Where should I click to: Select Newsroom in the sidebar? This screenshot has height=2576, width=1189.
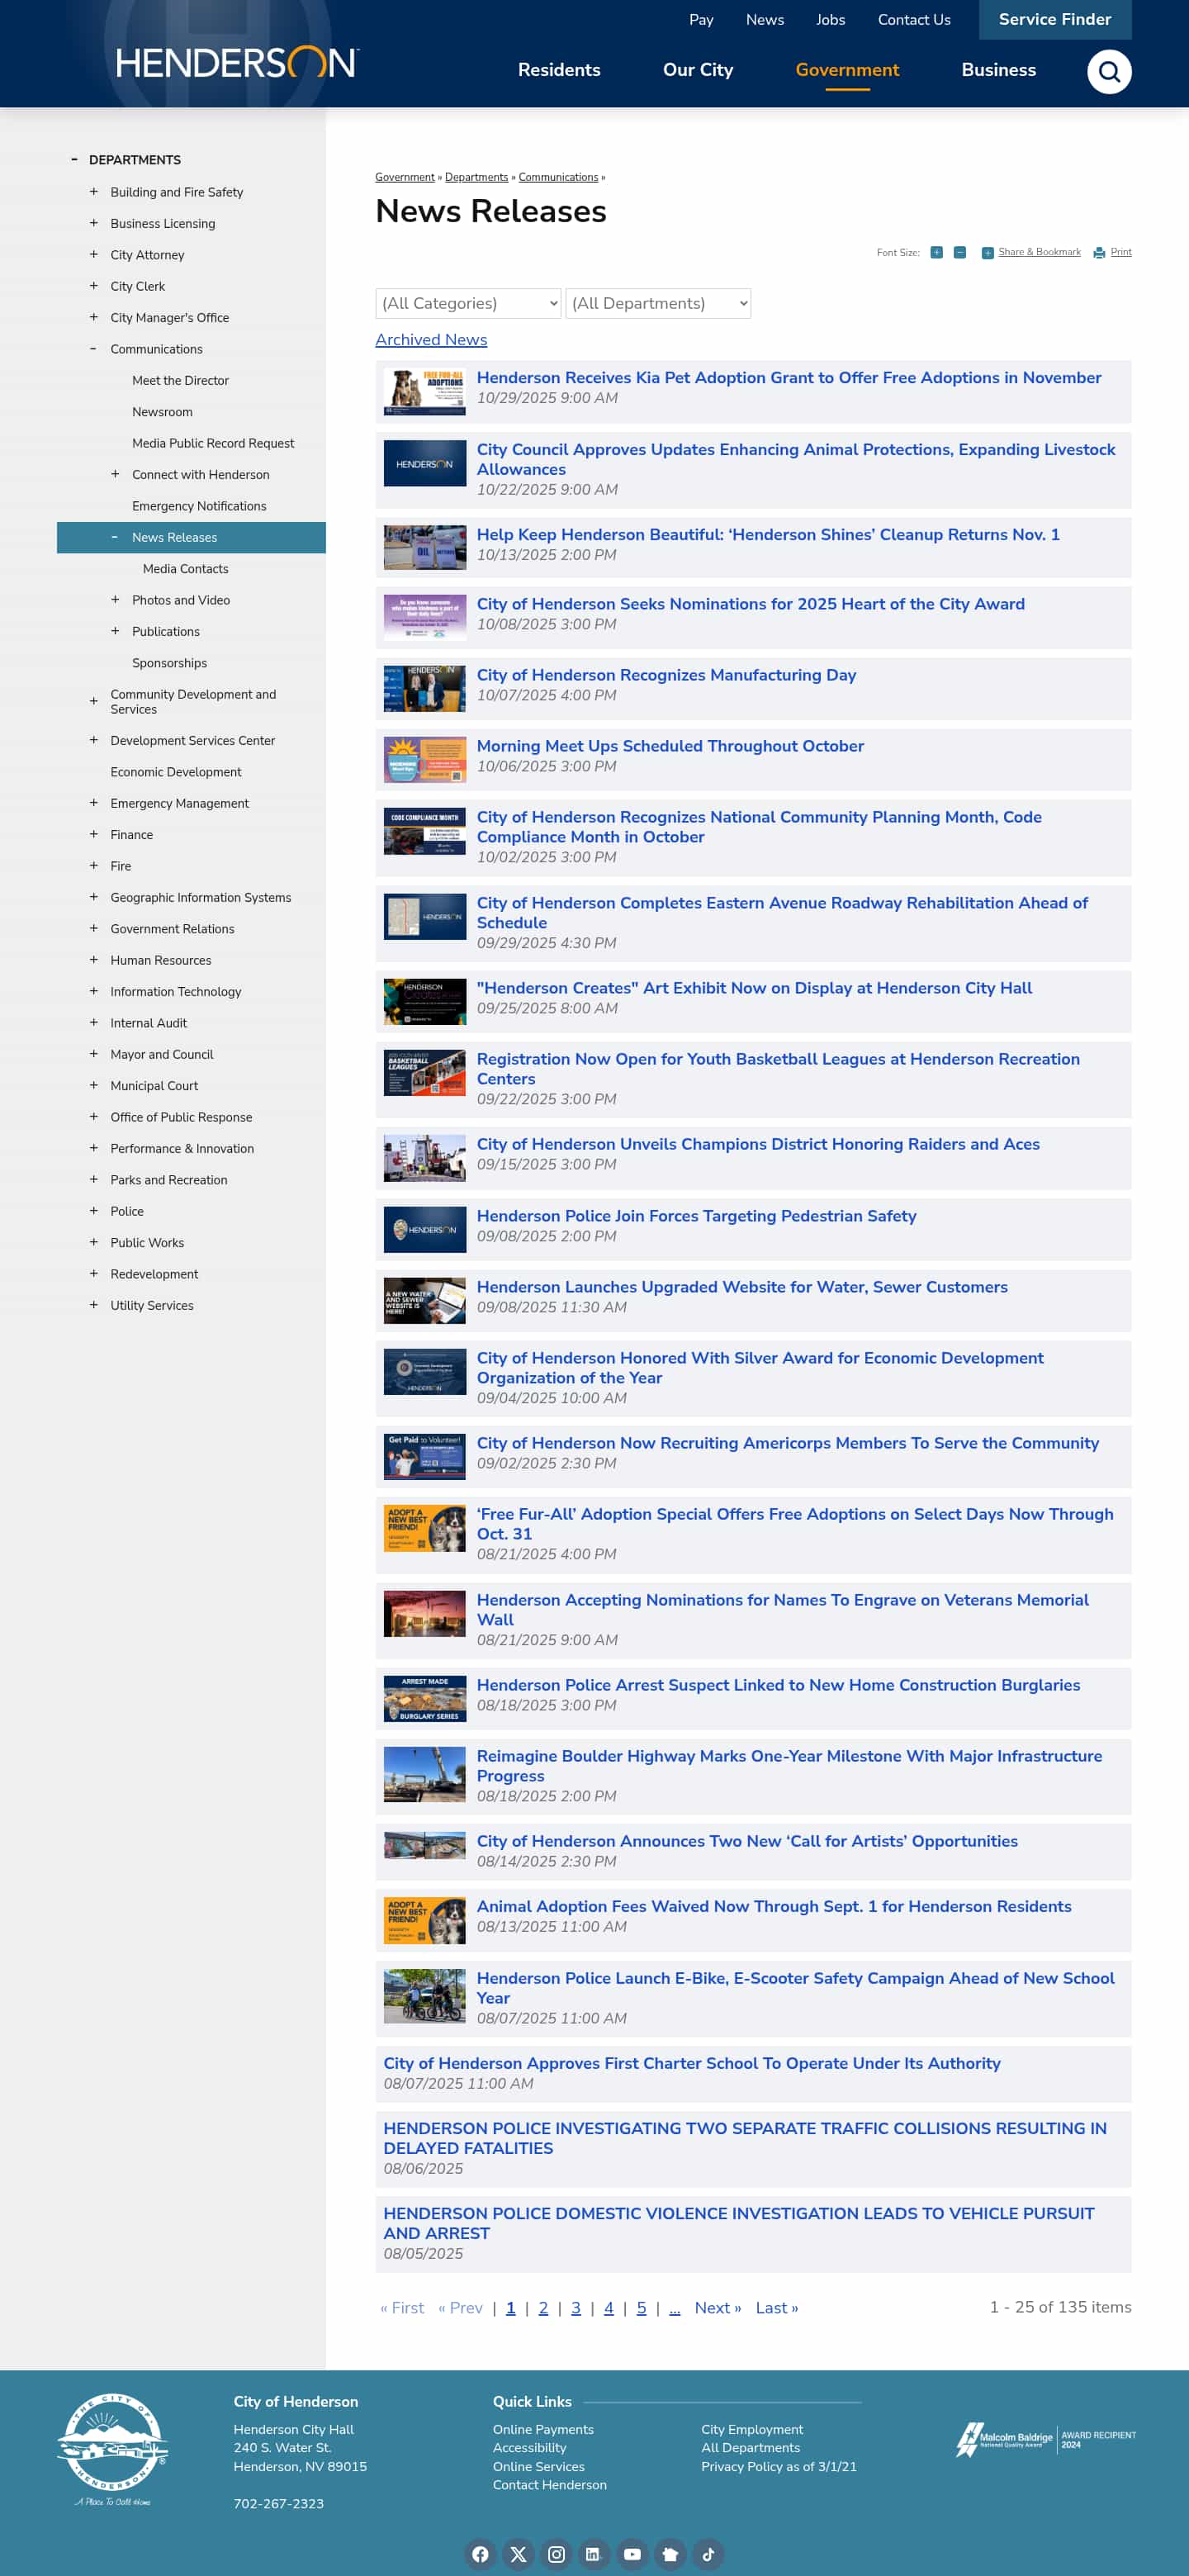click(x=162, y=411)
